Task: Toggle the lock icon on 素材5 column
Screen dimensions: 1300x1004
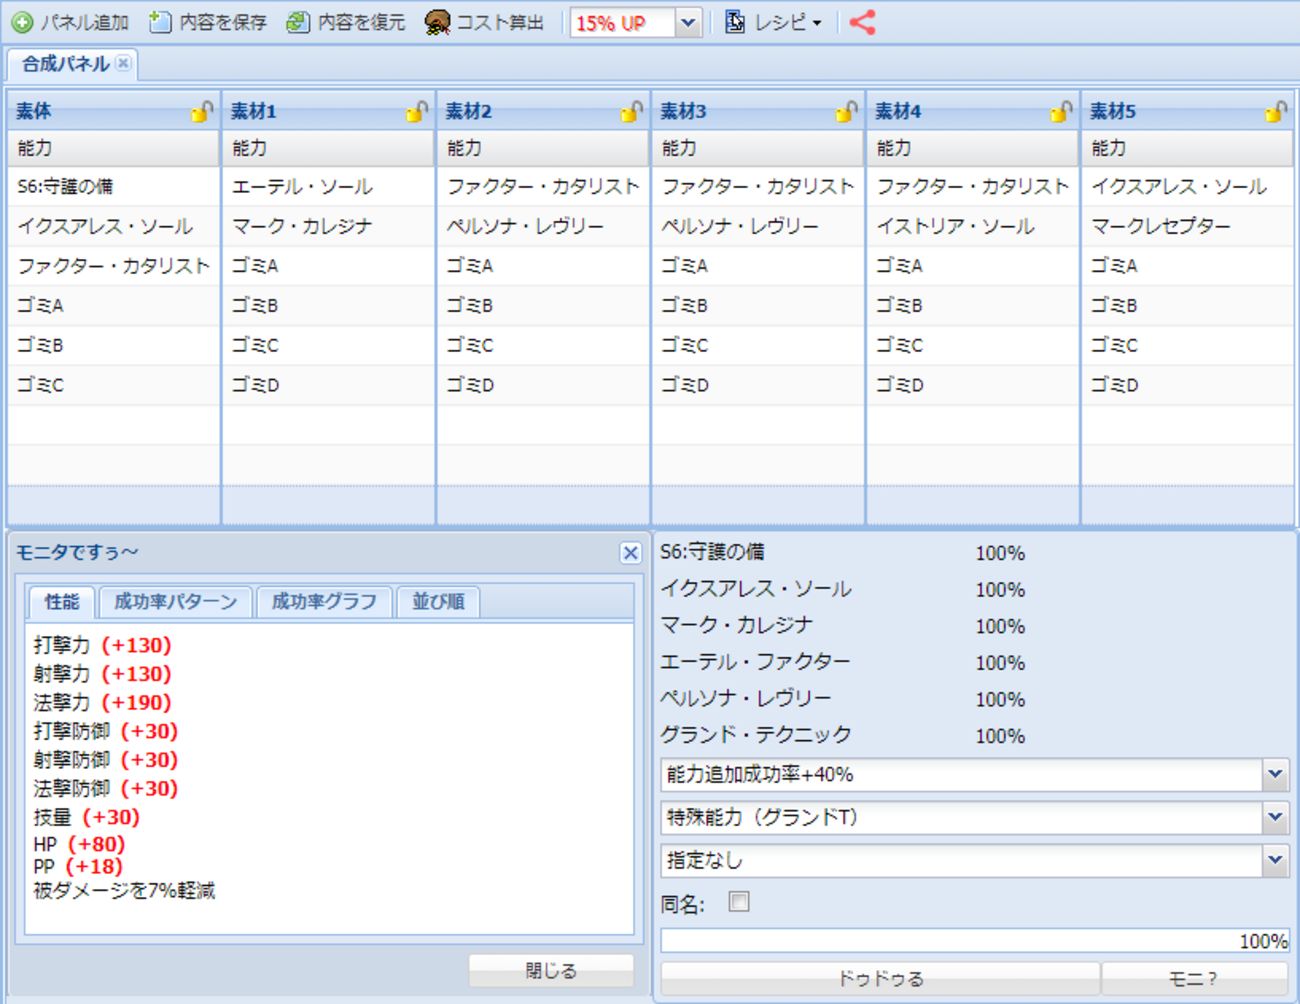Action: coord(1276,111)
